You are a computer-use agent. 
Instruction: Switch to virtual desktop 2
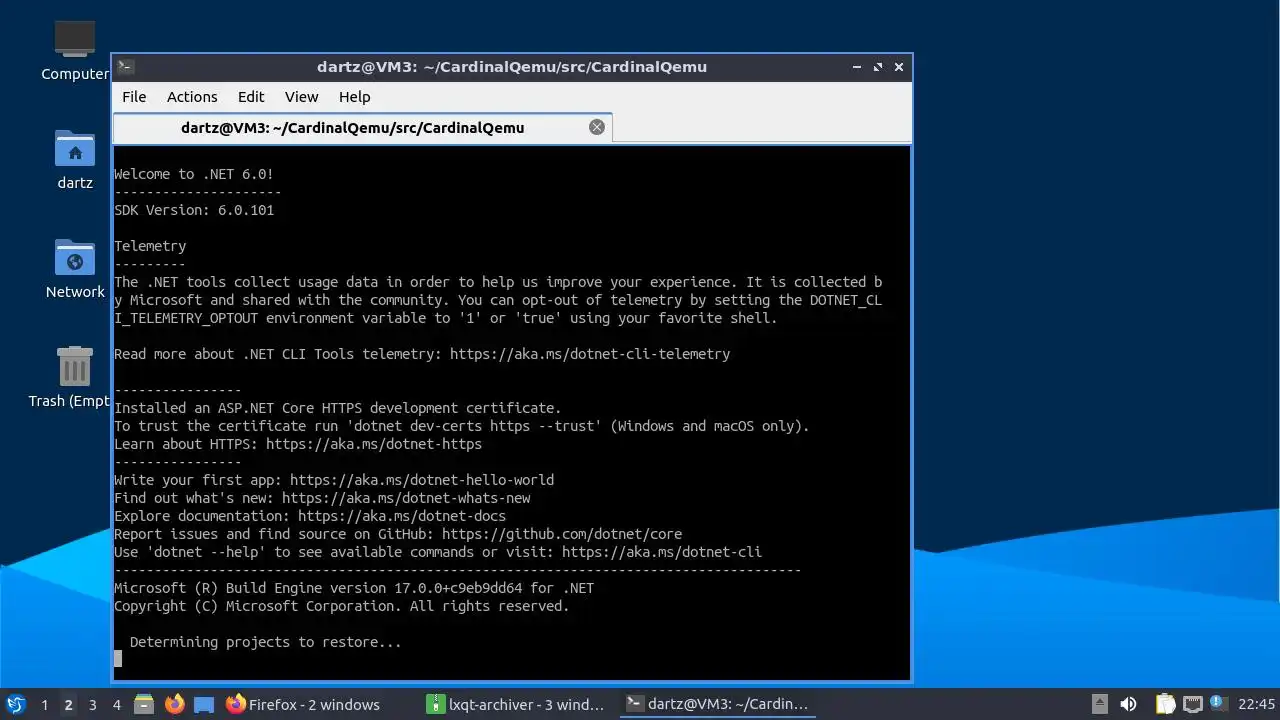point(68,704)
